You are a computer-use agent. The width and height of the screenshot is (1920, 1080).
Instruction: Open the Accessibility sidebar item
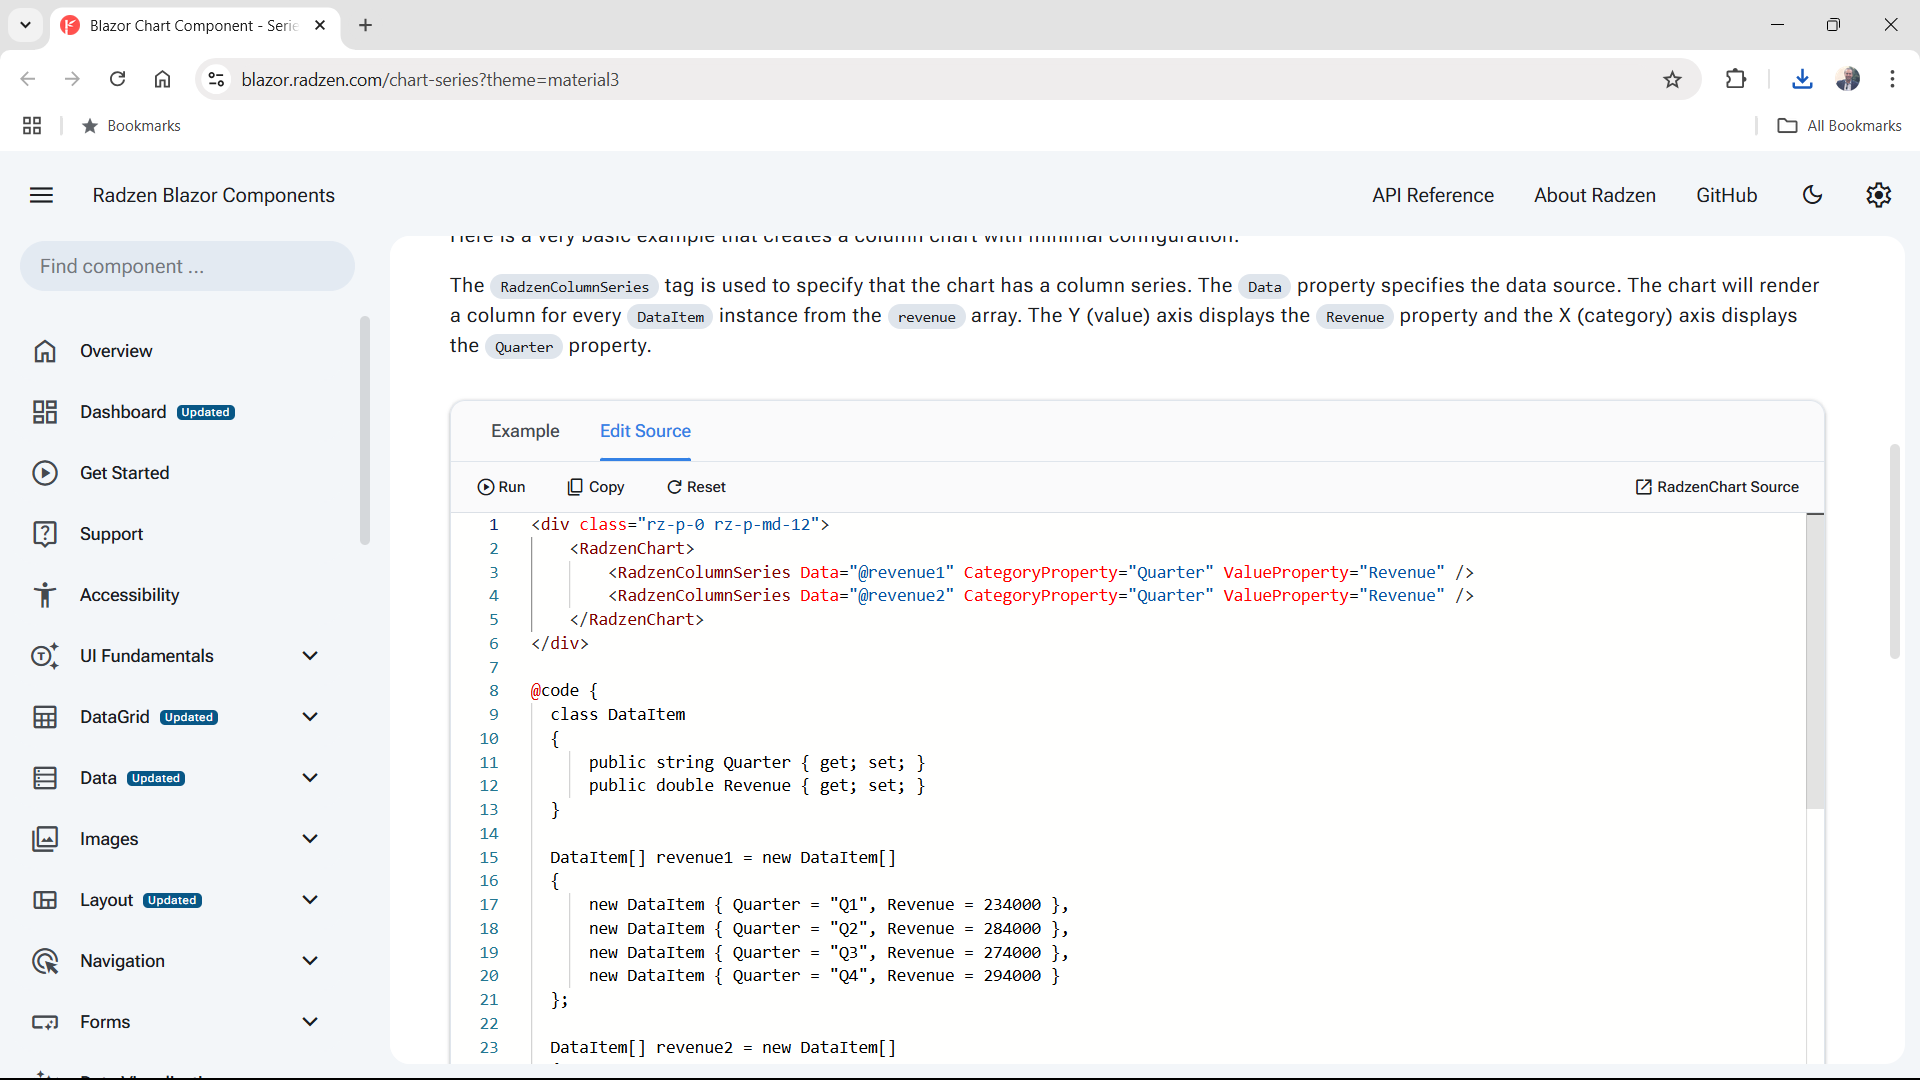tap(129, 595)
